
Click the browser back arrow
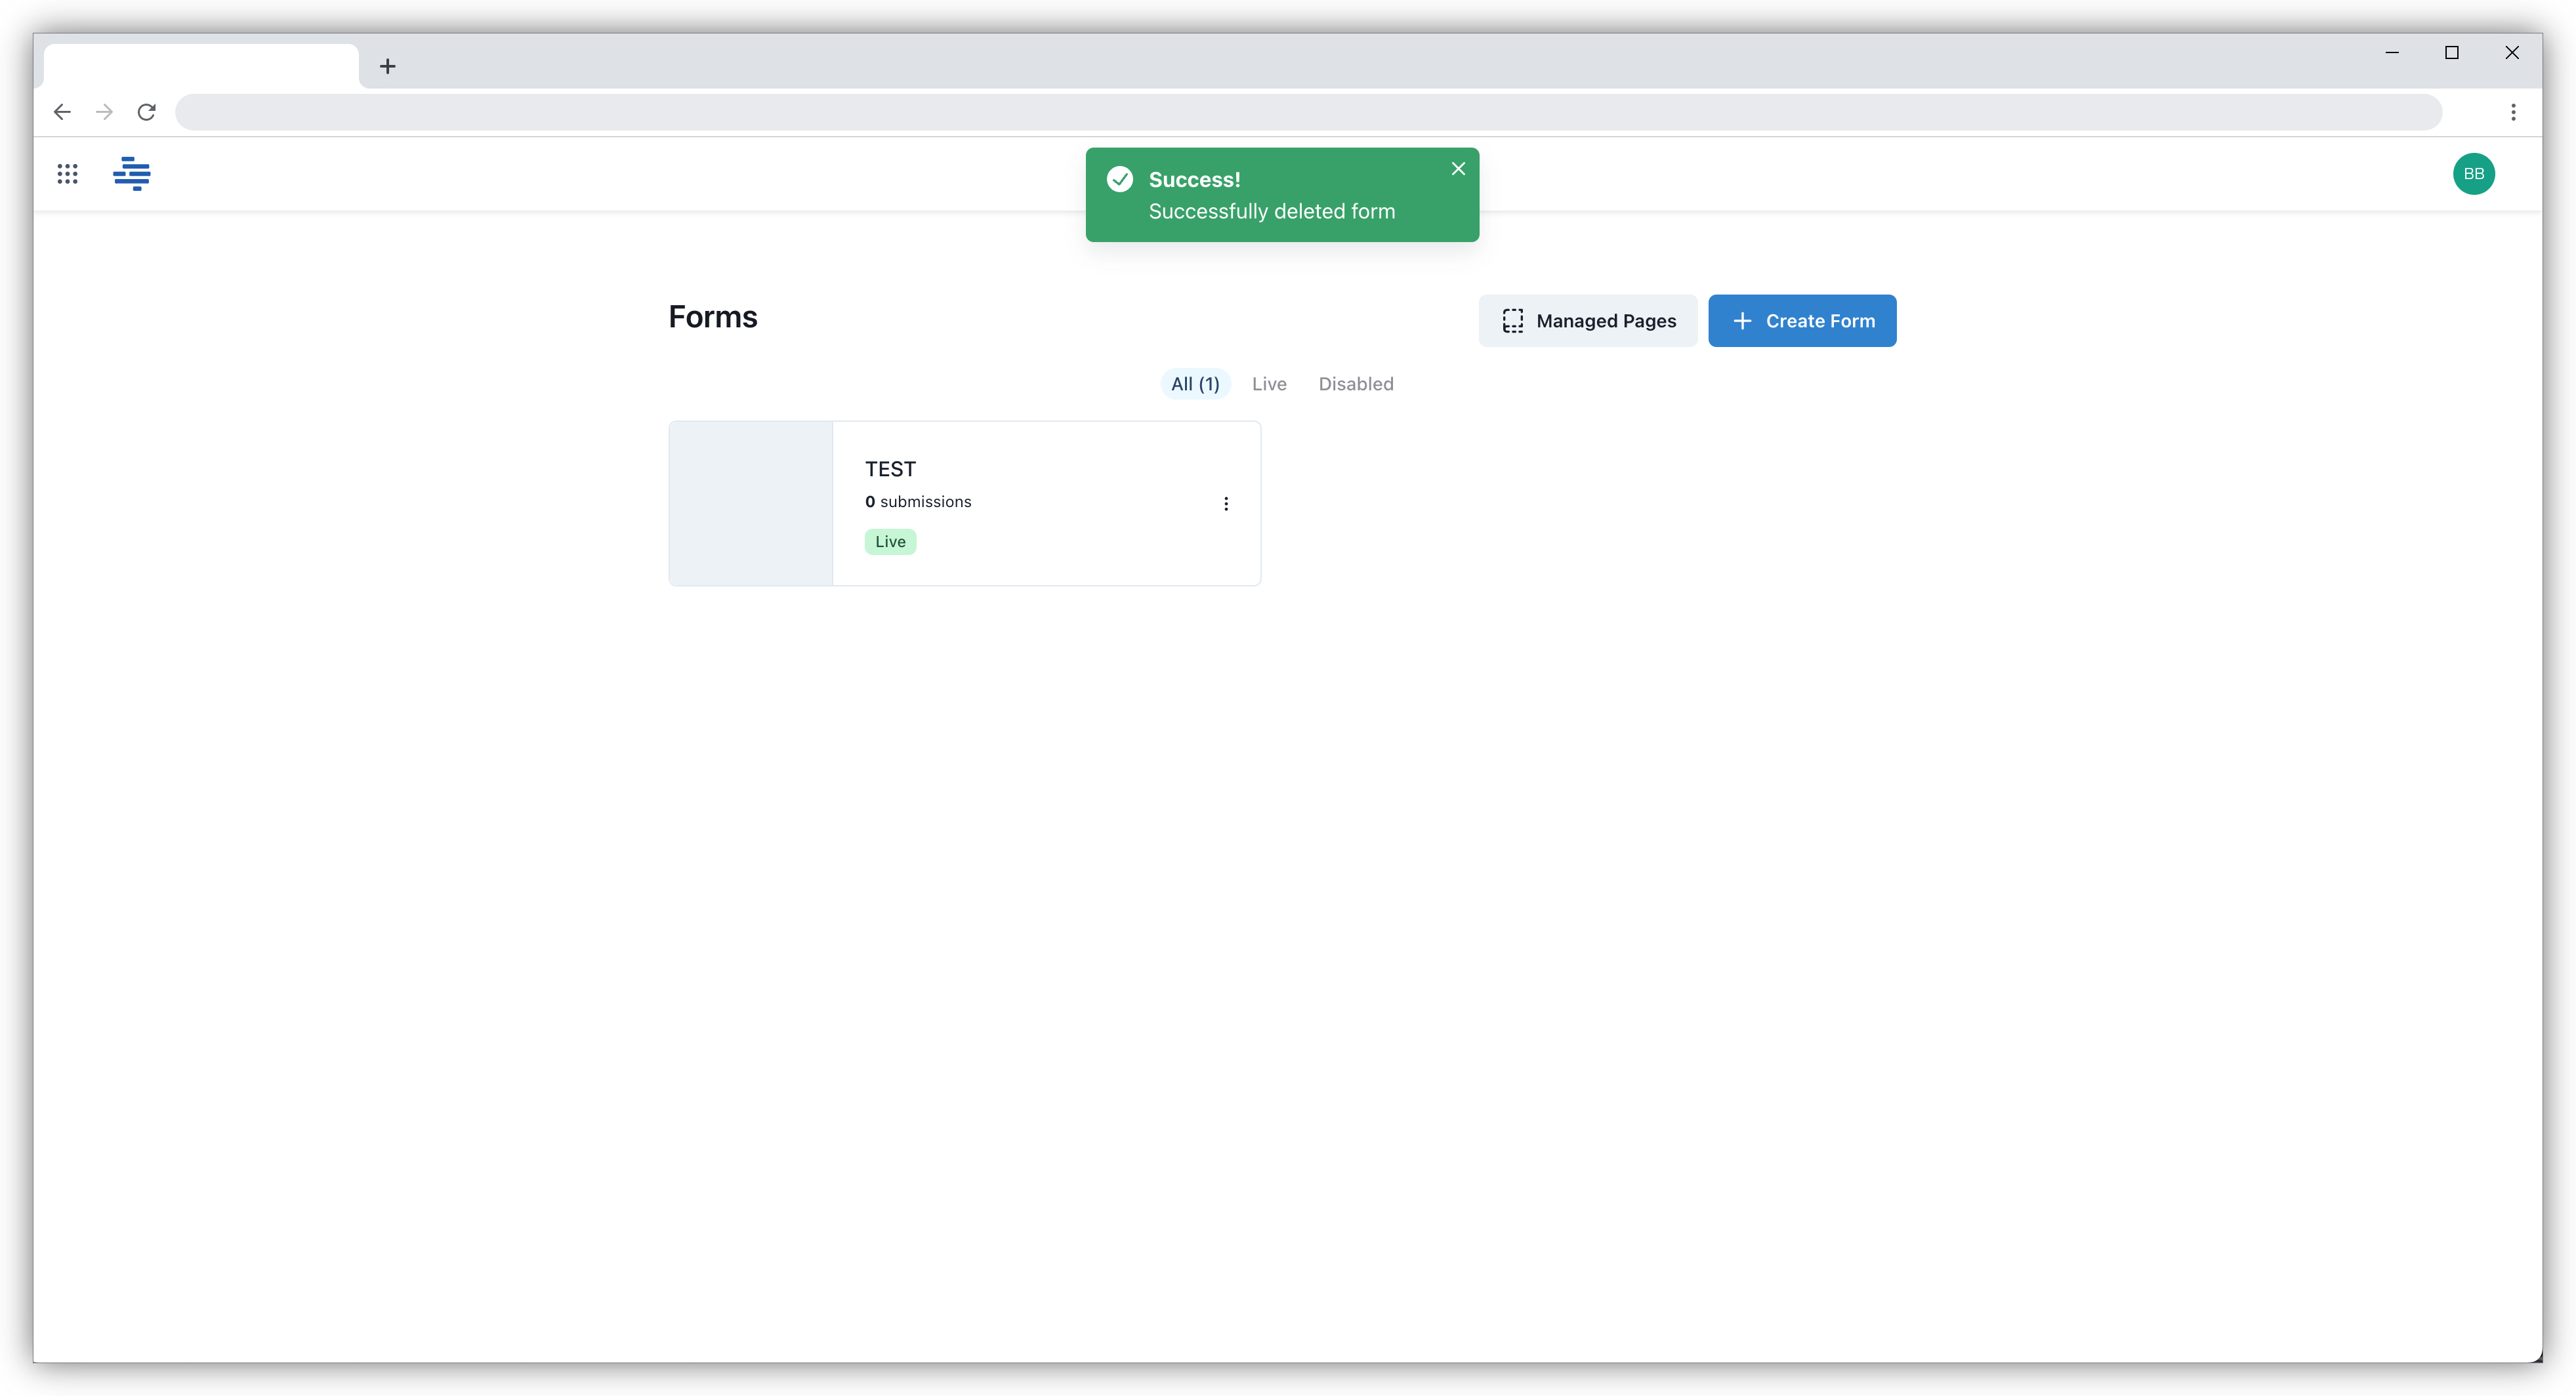click(x=62, y=112)
